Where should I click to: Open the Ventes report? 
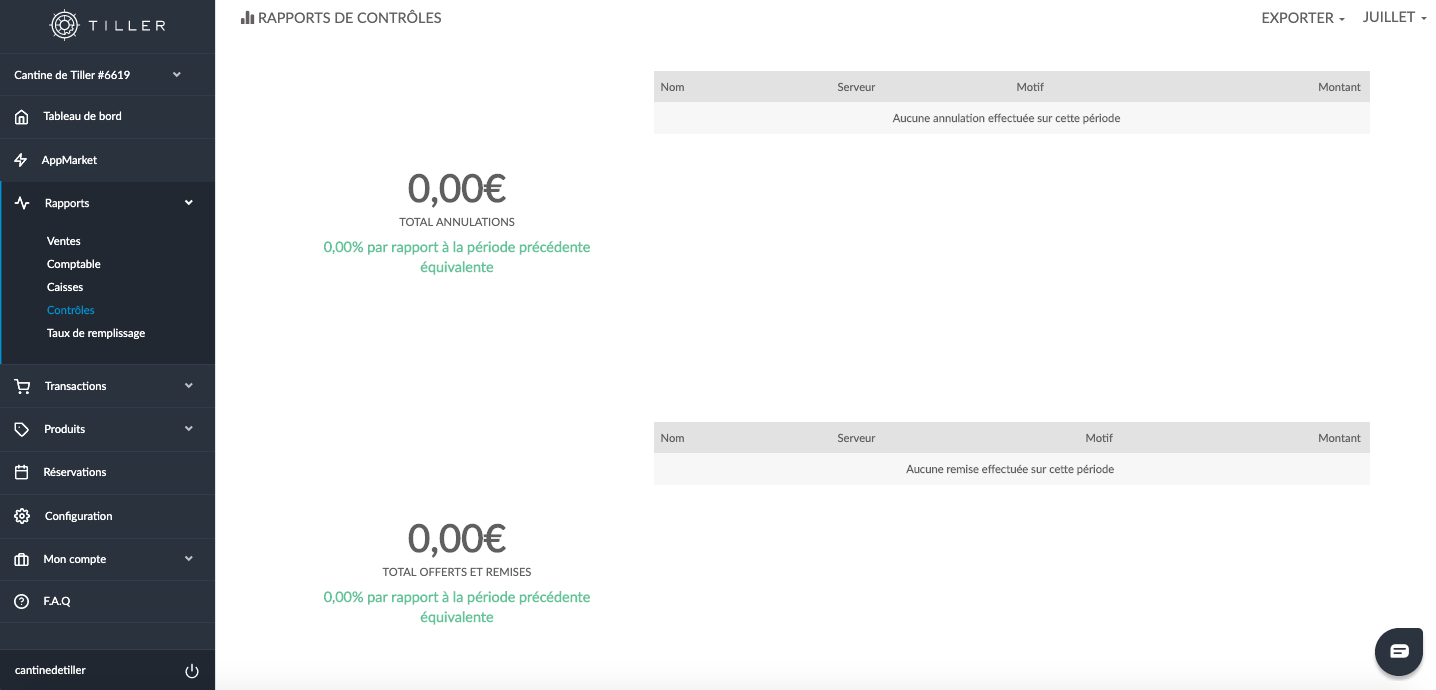(64, 241)
